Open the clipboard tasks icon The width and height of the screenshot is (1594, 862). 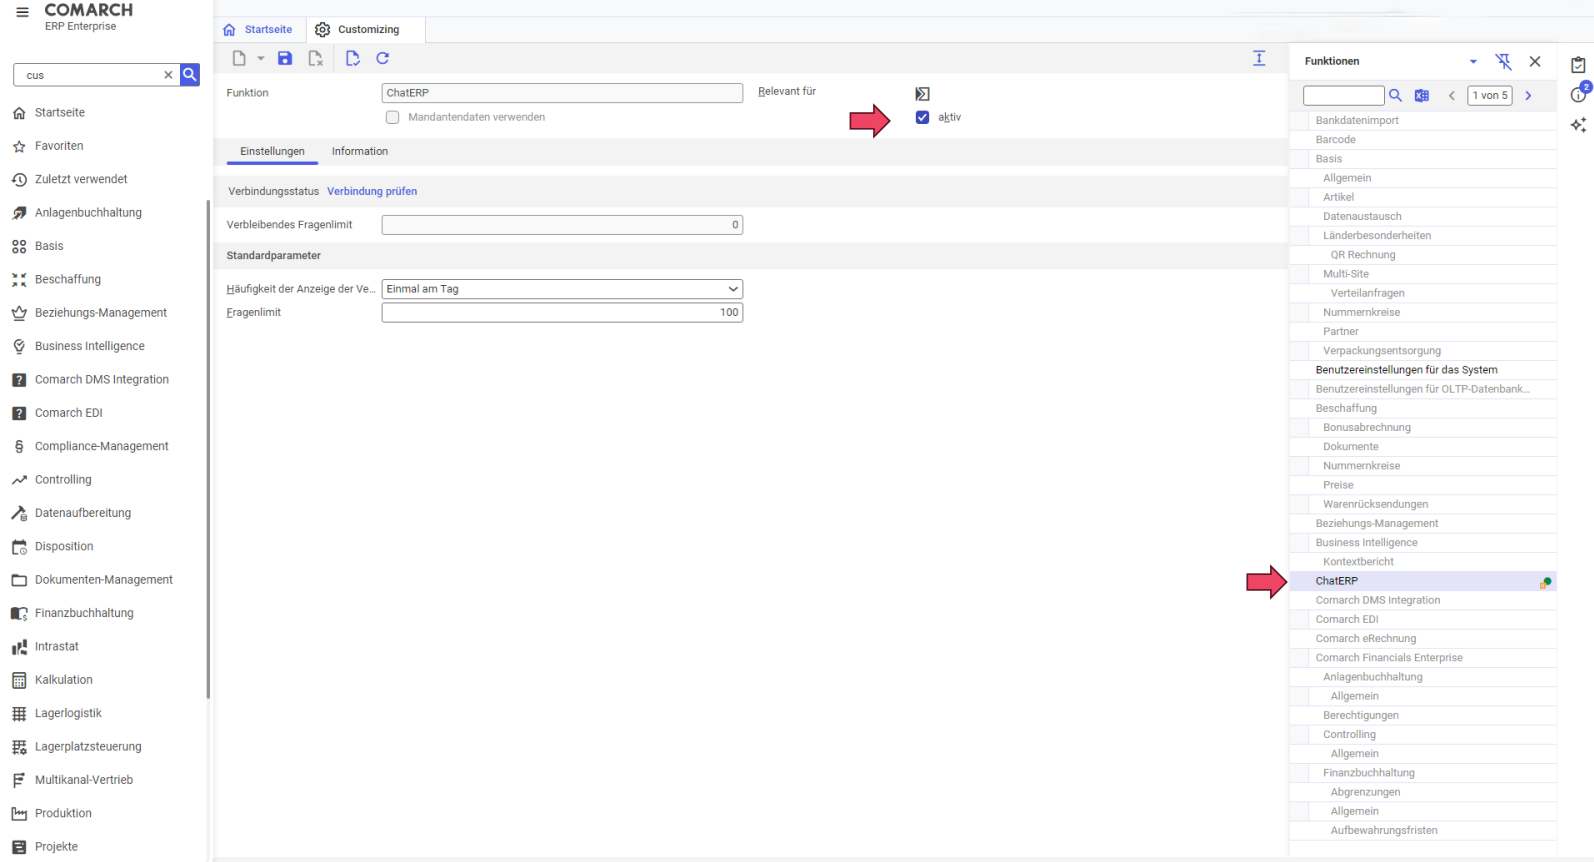[1578, 65]
